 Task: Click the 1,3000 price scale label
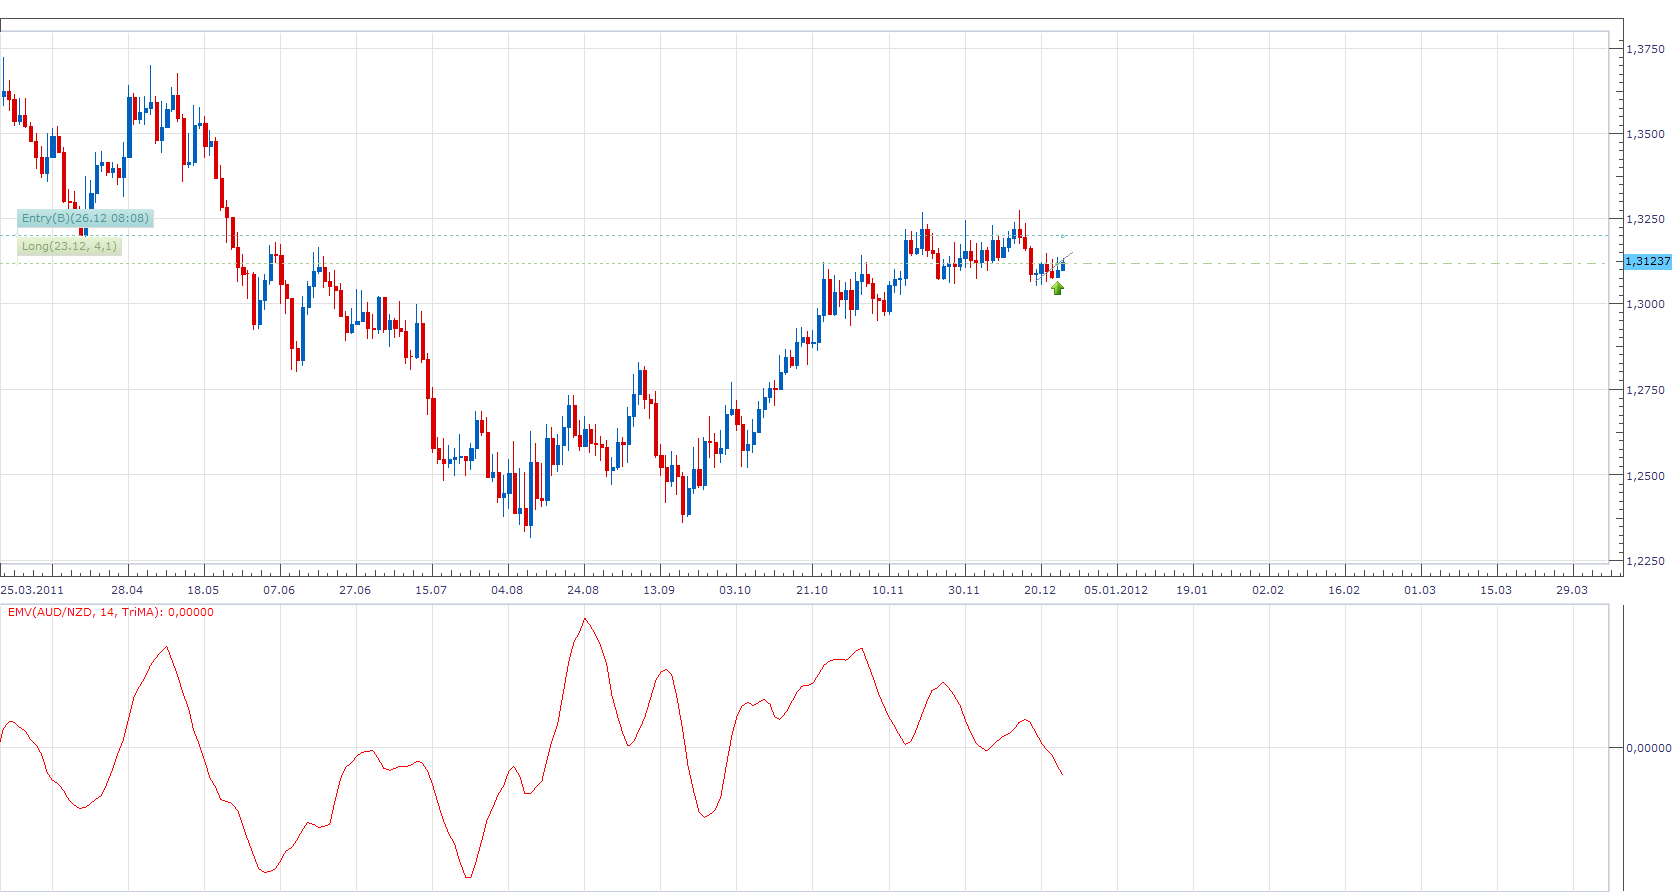click(1646, 304)
